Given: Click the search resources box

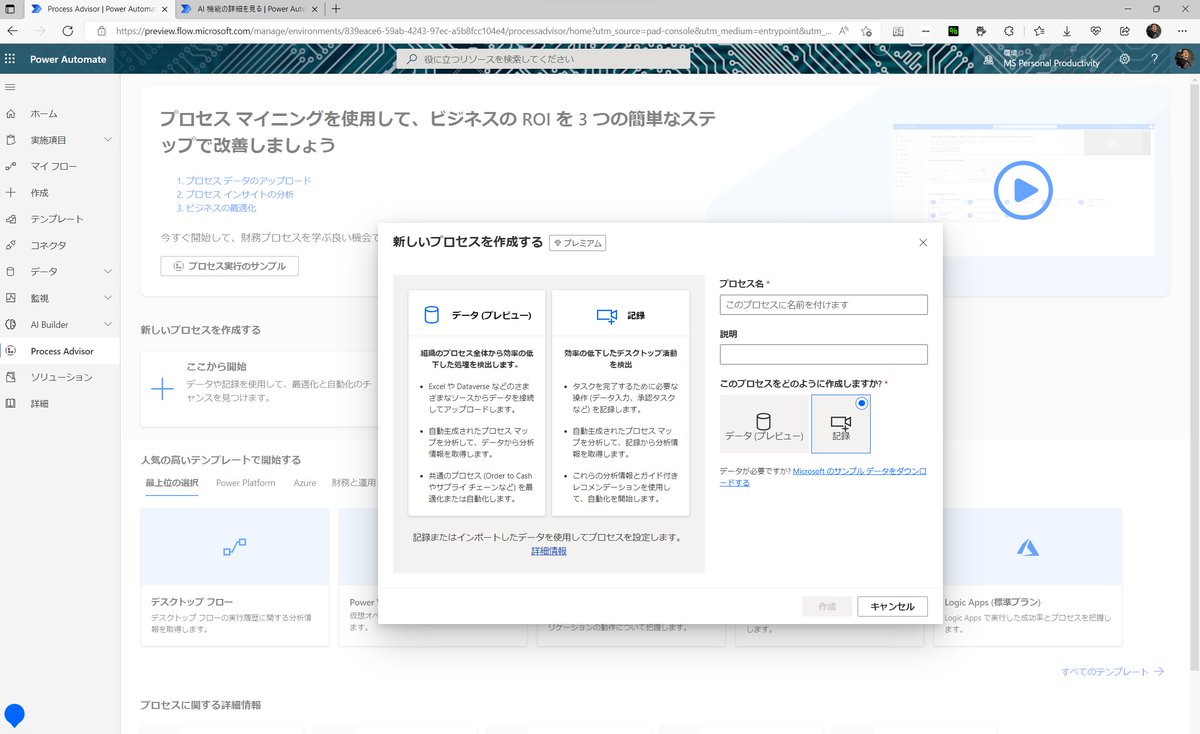Looking at the screenshot, I should click(x=543, y=59).
